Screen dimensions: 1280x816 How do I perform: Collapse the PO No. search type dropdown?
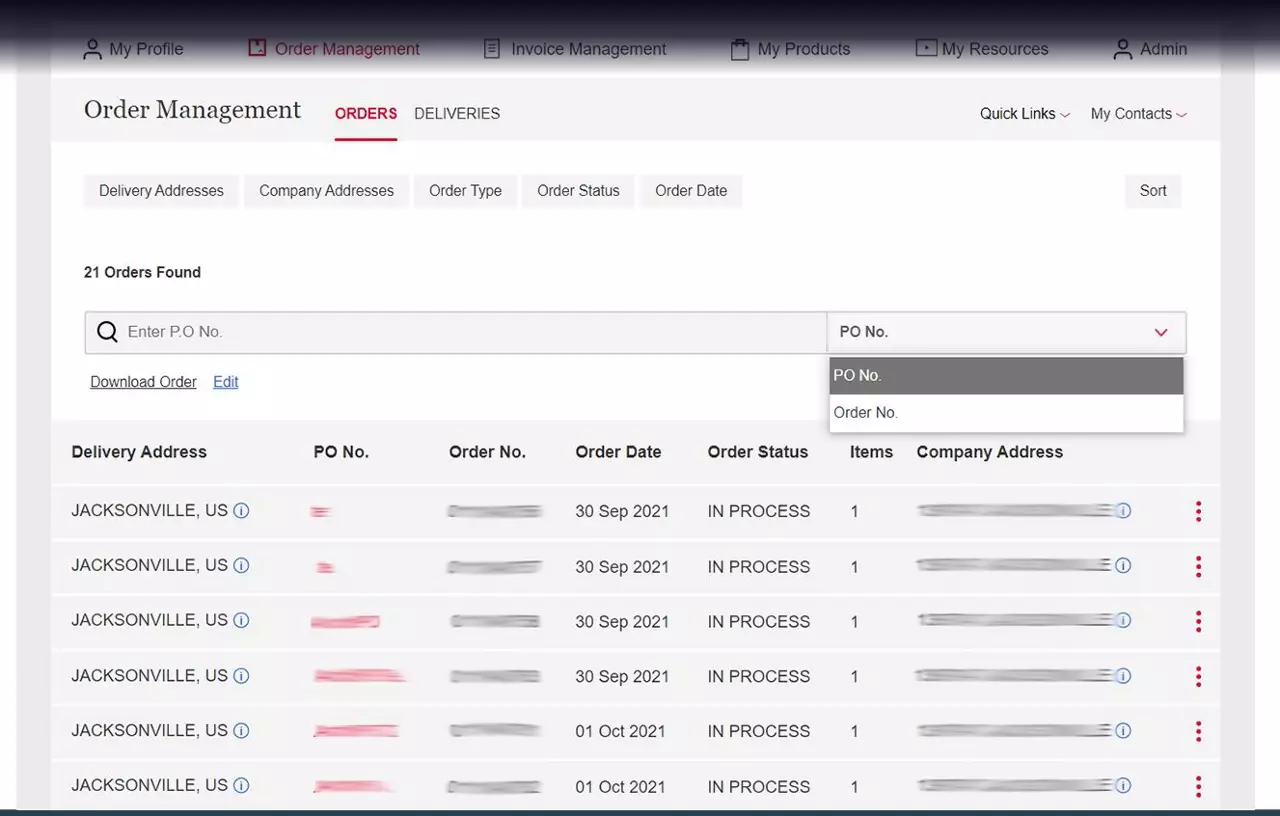click(1160, 332)
